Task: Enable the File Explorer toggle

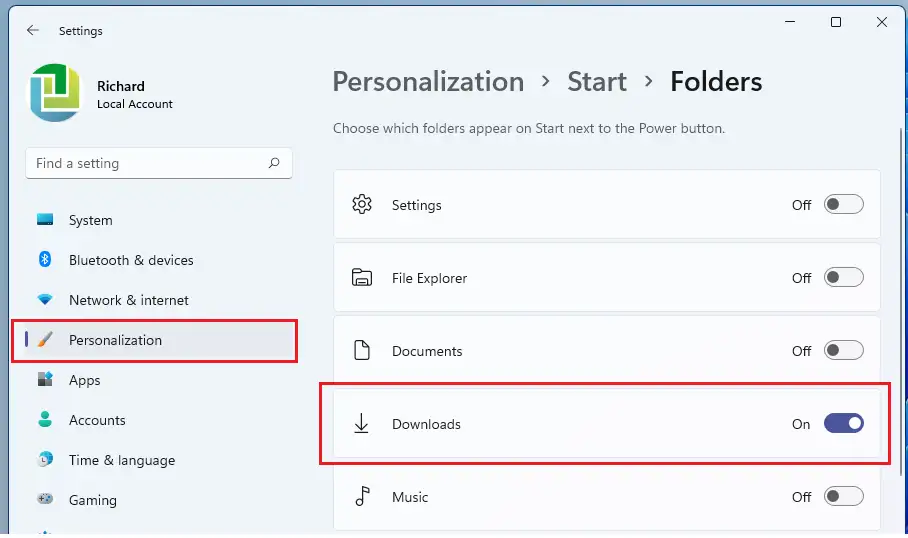Action: [x=844, y=277]
